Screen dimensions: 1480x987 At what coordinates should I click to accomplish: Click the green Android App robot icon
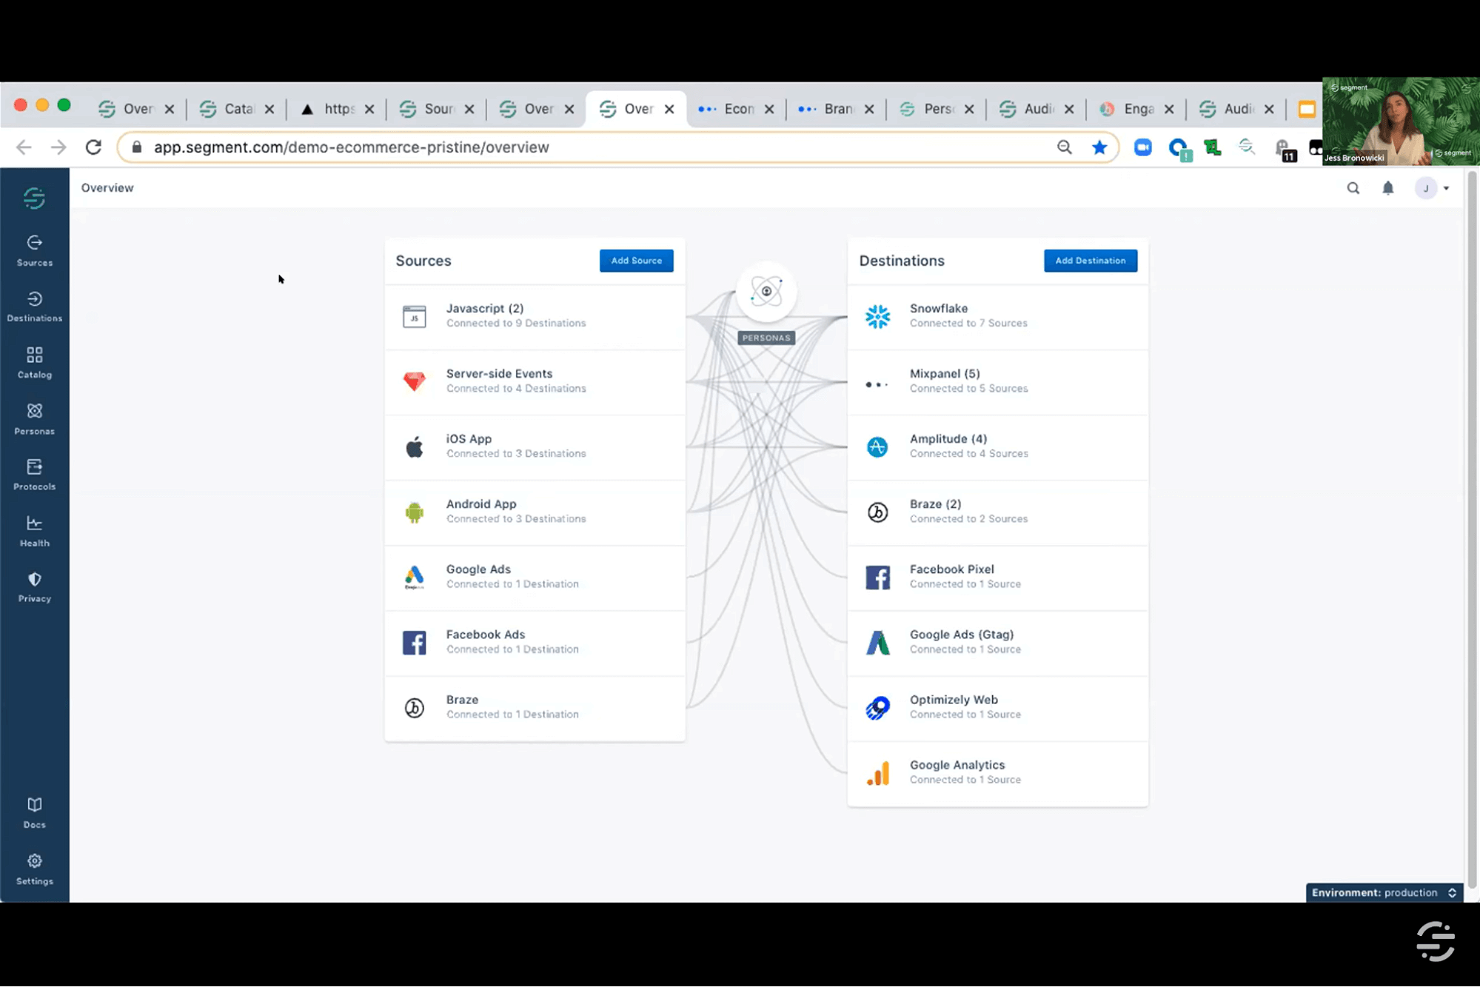click(414, 512)
